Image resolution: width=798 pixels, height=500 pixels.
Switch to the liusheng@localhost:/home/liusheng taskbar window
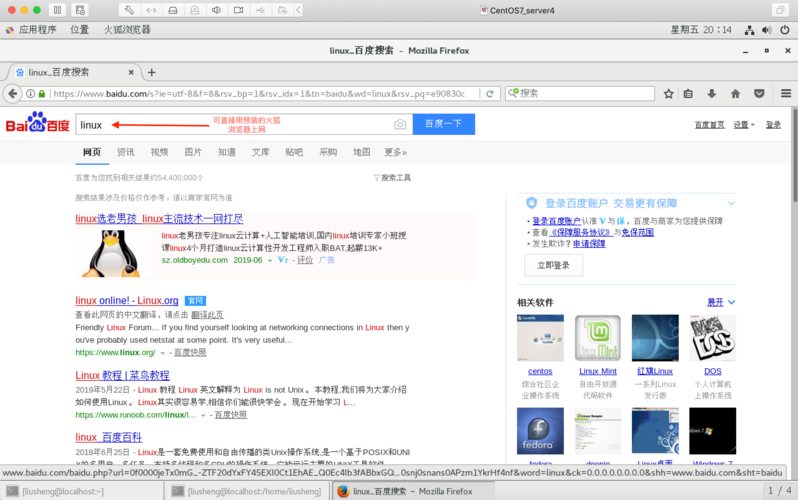(247, 491)
